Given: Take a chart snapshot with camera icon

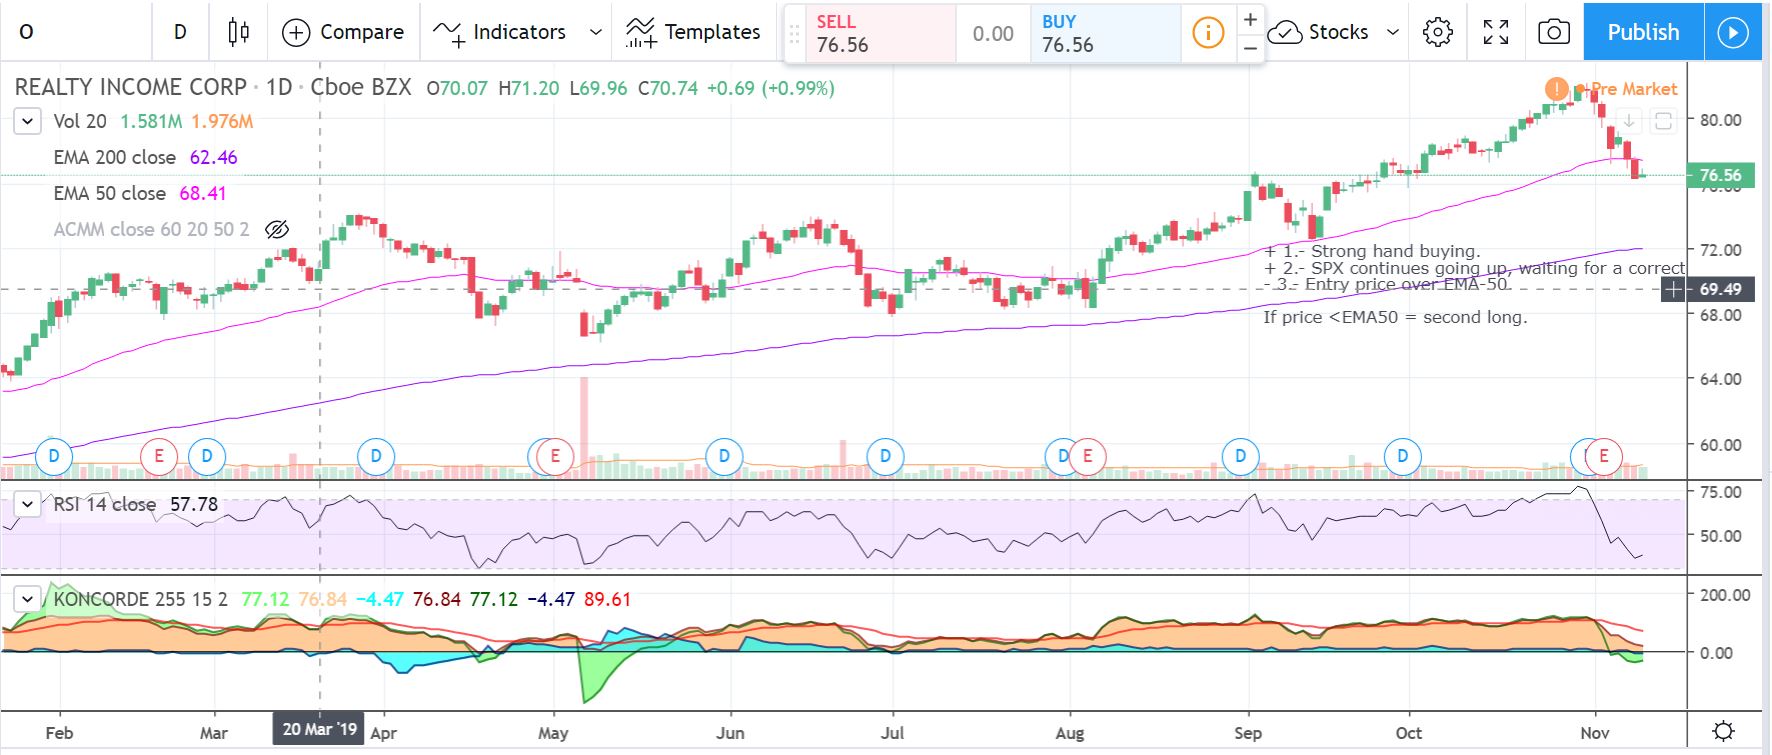Looking at the screenshot, I should (x=1553, y=32).
